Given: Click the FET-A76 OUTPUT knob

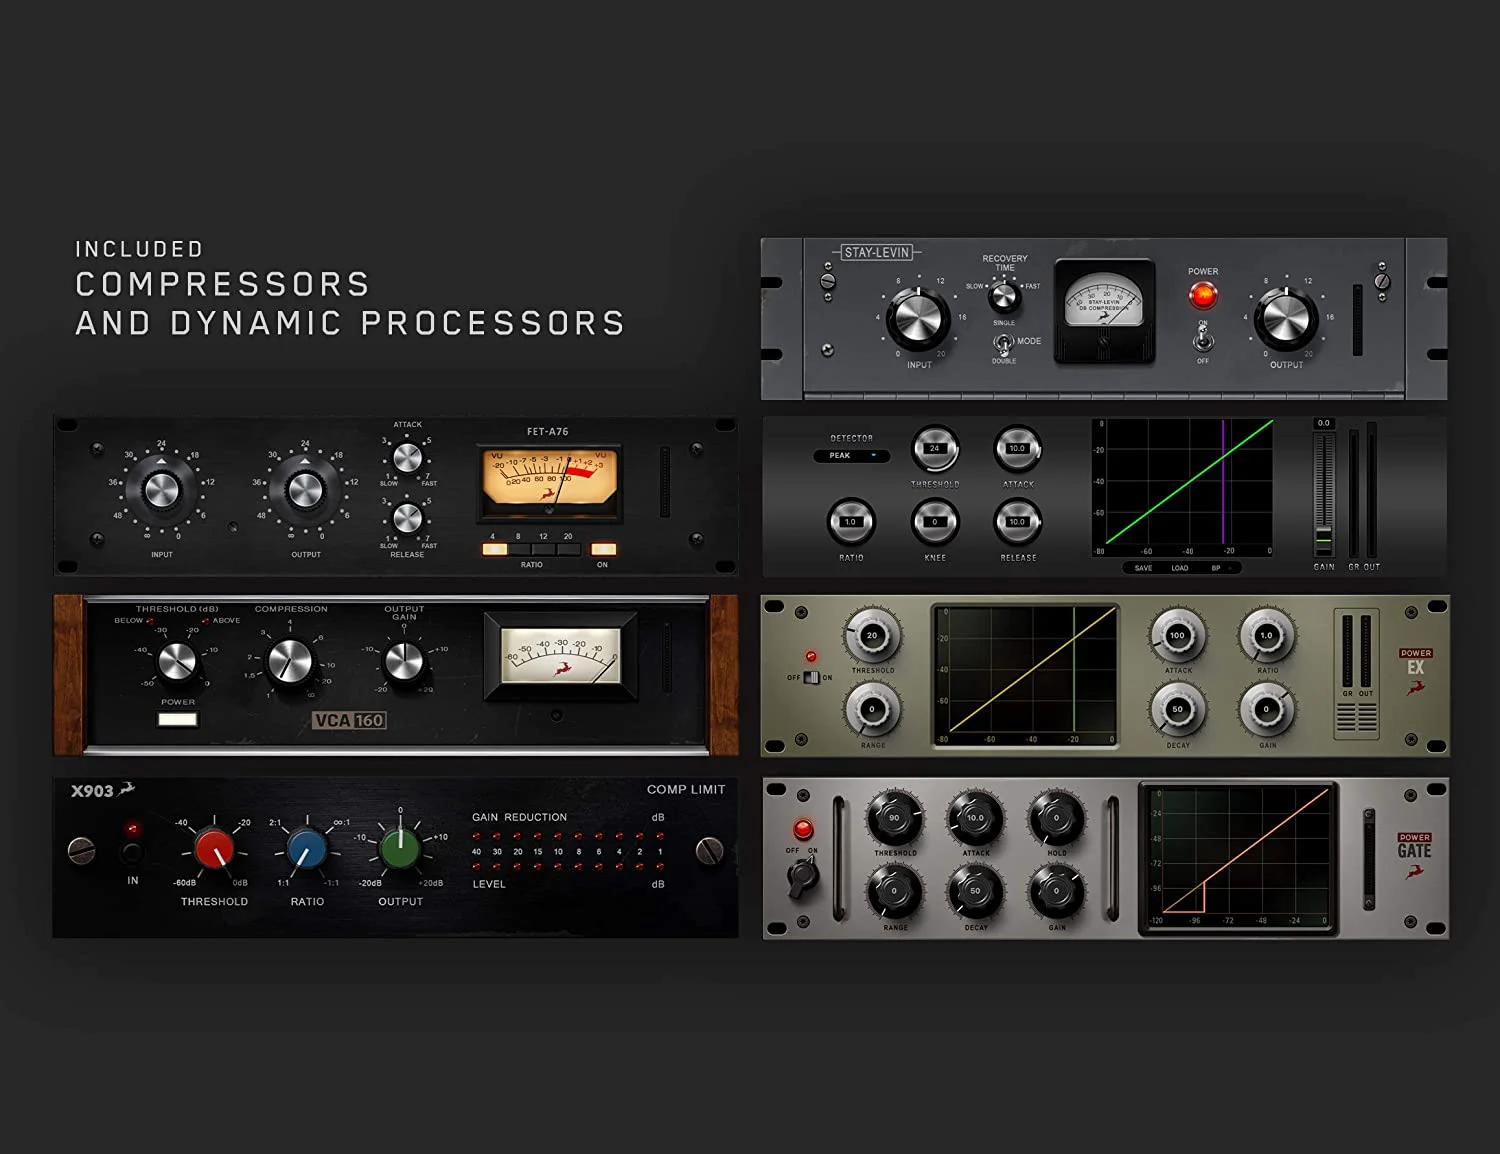Looking at the screenshot, I should 305,491.
